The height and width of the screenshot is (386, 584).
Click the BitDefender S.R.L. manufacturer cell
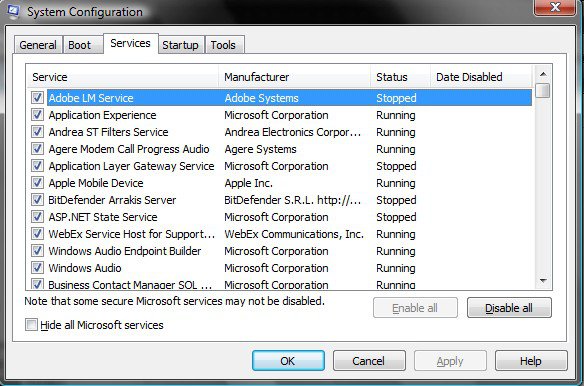click(x=293, y=200)
